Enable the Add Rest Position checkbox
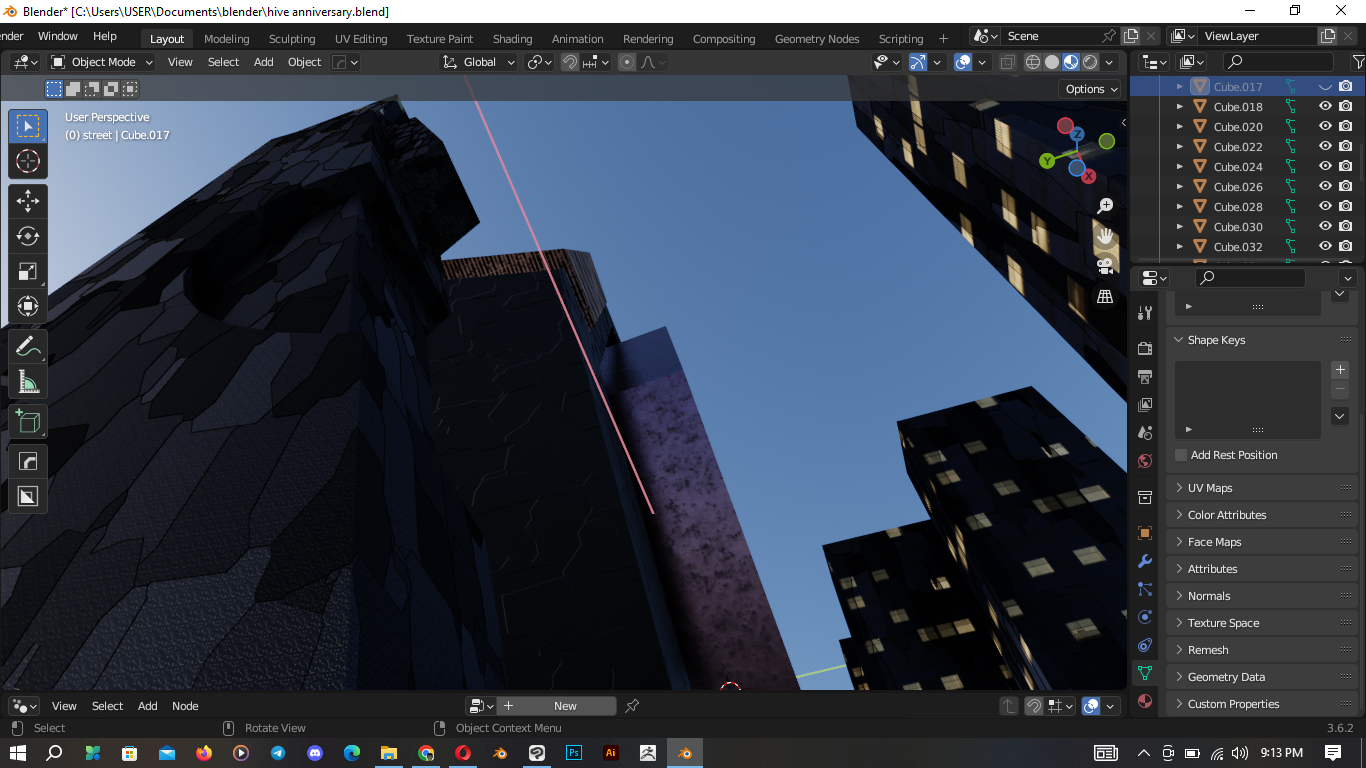This screenshot has width=1366, height=768. point(1181,455)
